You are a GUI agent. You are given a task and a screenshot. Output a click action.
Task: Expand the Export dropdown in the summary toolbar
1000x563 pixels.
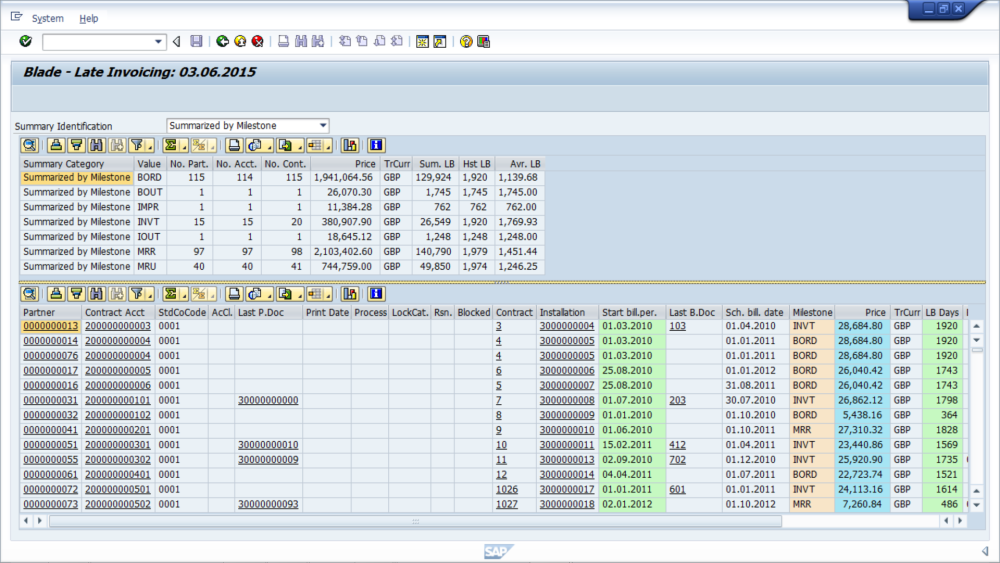coord(299,147)
